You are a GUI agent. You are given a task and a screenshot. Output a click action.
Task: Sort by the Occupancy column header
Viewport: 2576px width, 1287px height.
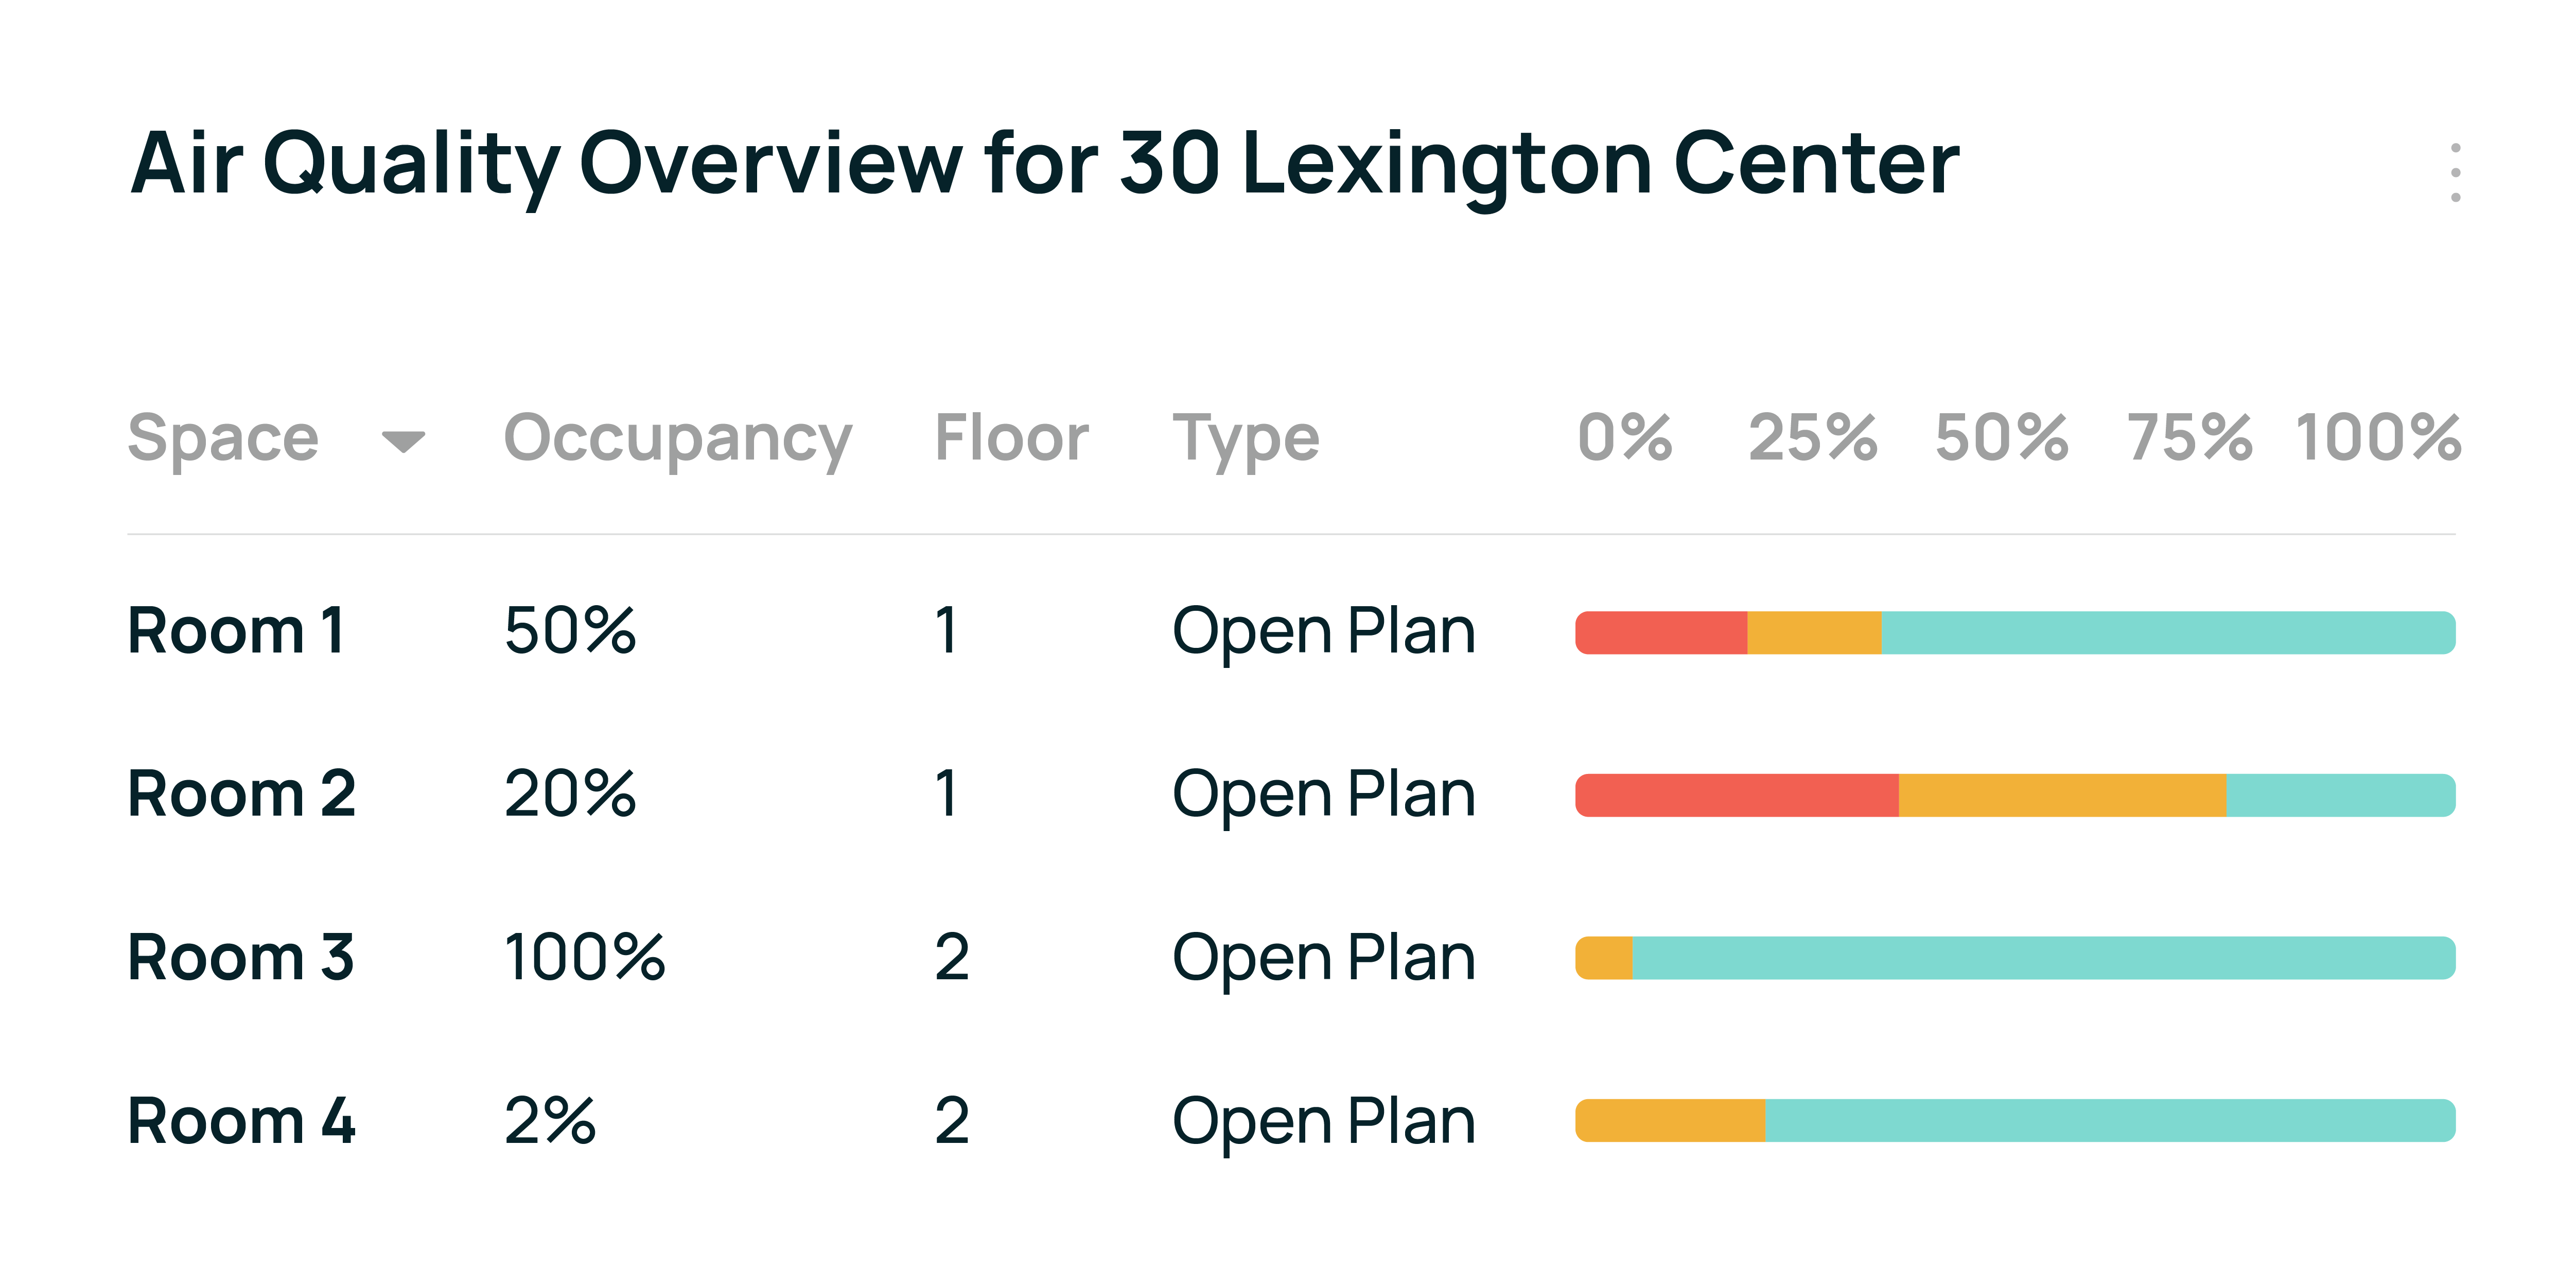[677, 438]
